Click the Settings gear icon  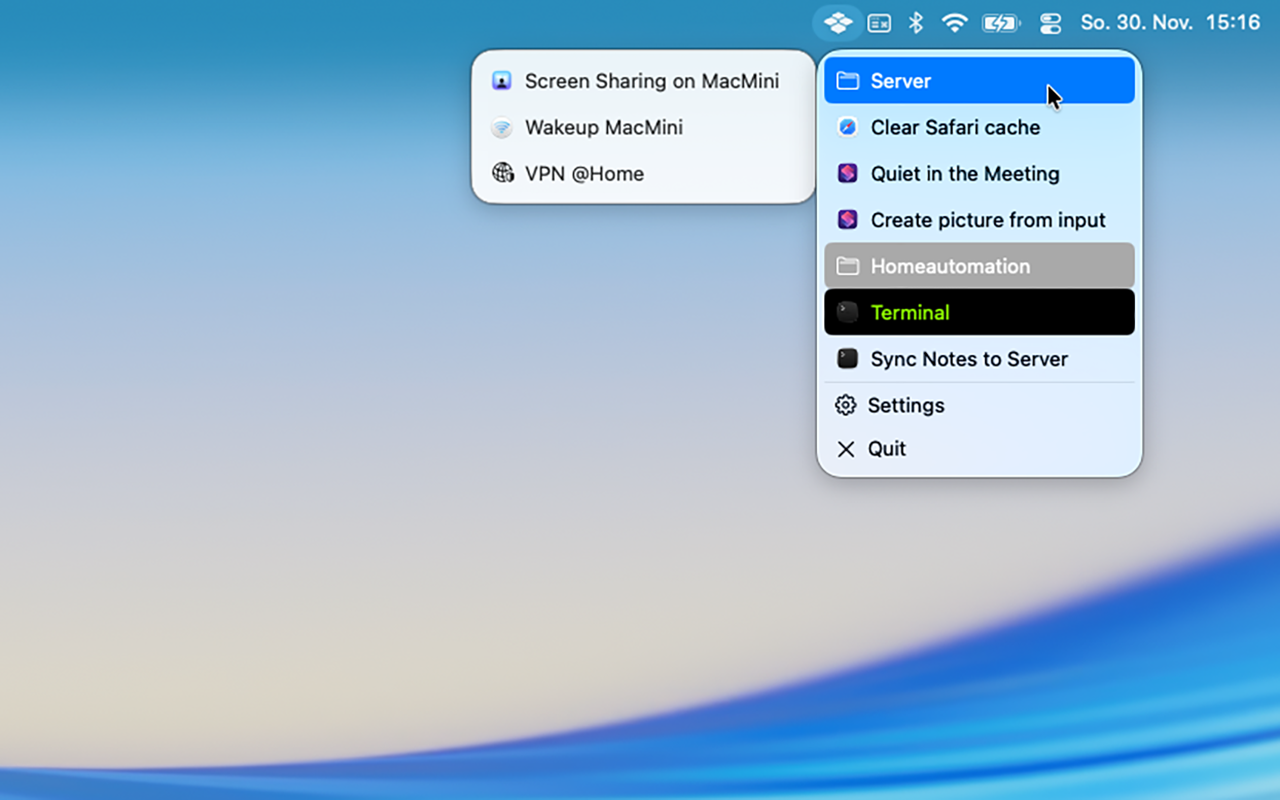click(x=846, y=405)
